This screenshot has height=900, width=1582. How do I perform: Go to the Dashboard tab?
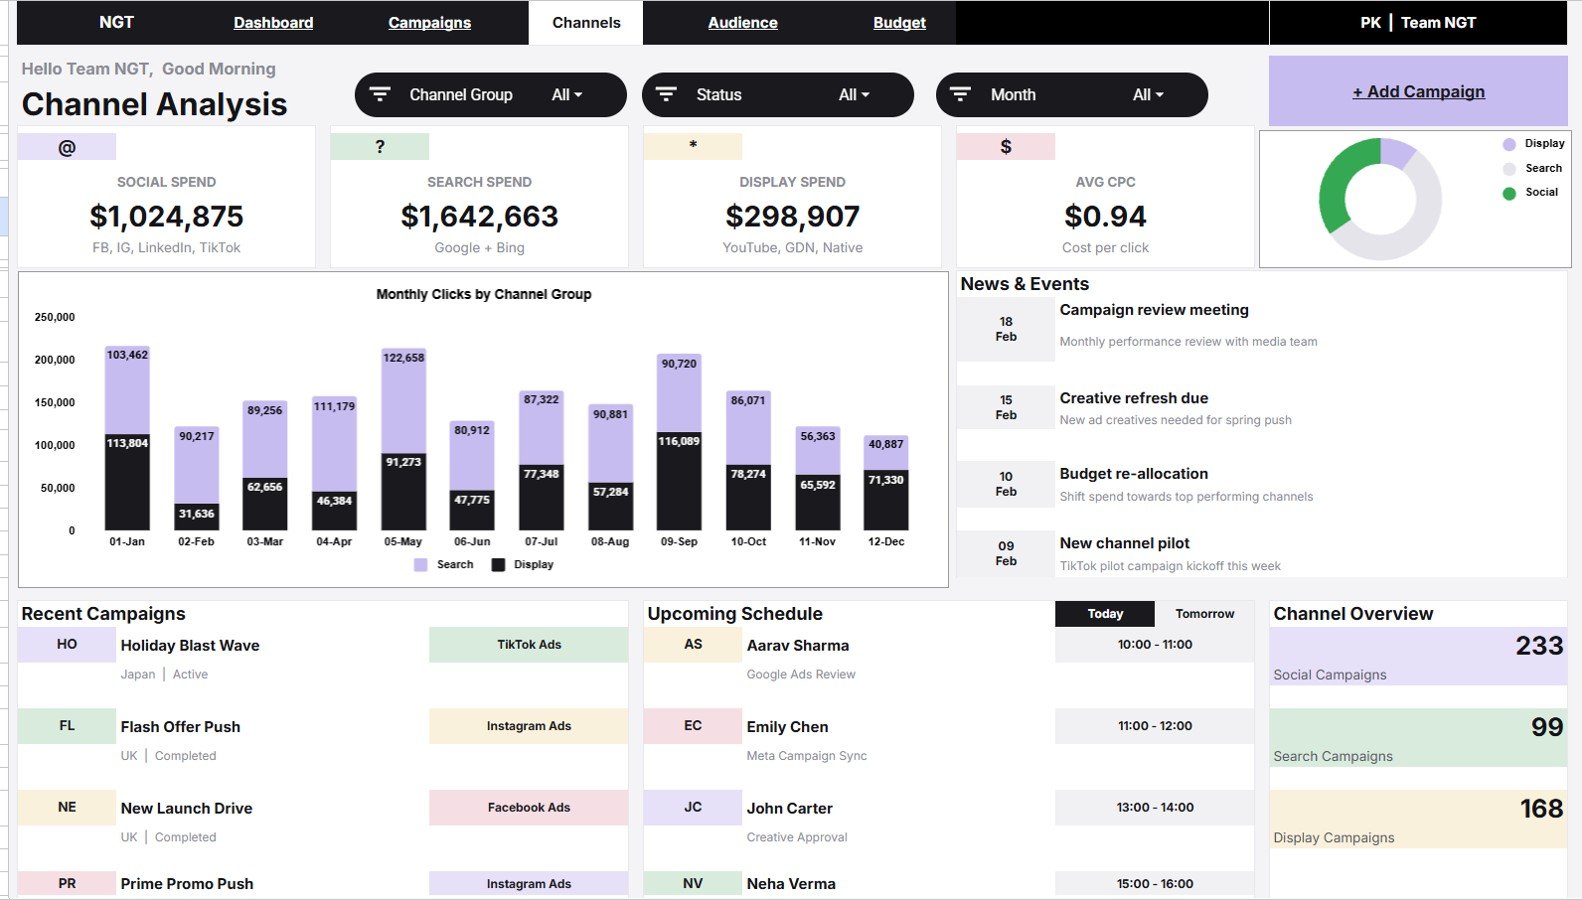[273, 23]
